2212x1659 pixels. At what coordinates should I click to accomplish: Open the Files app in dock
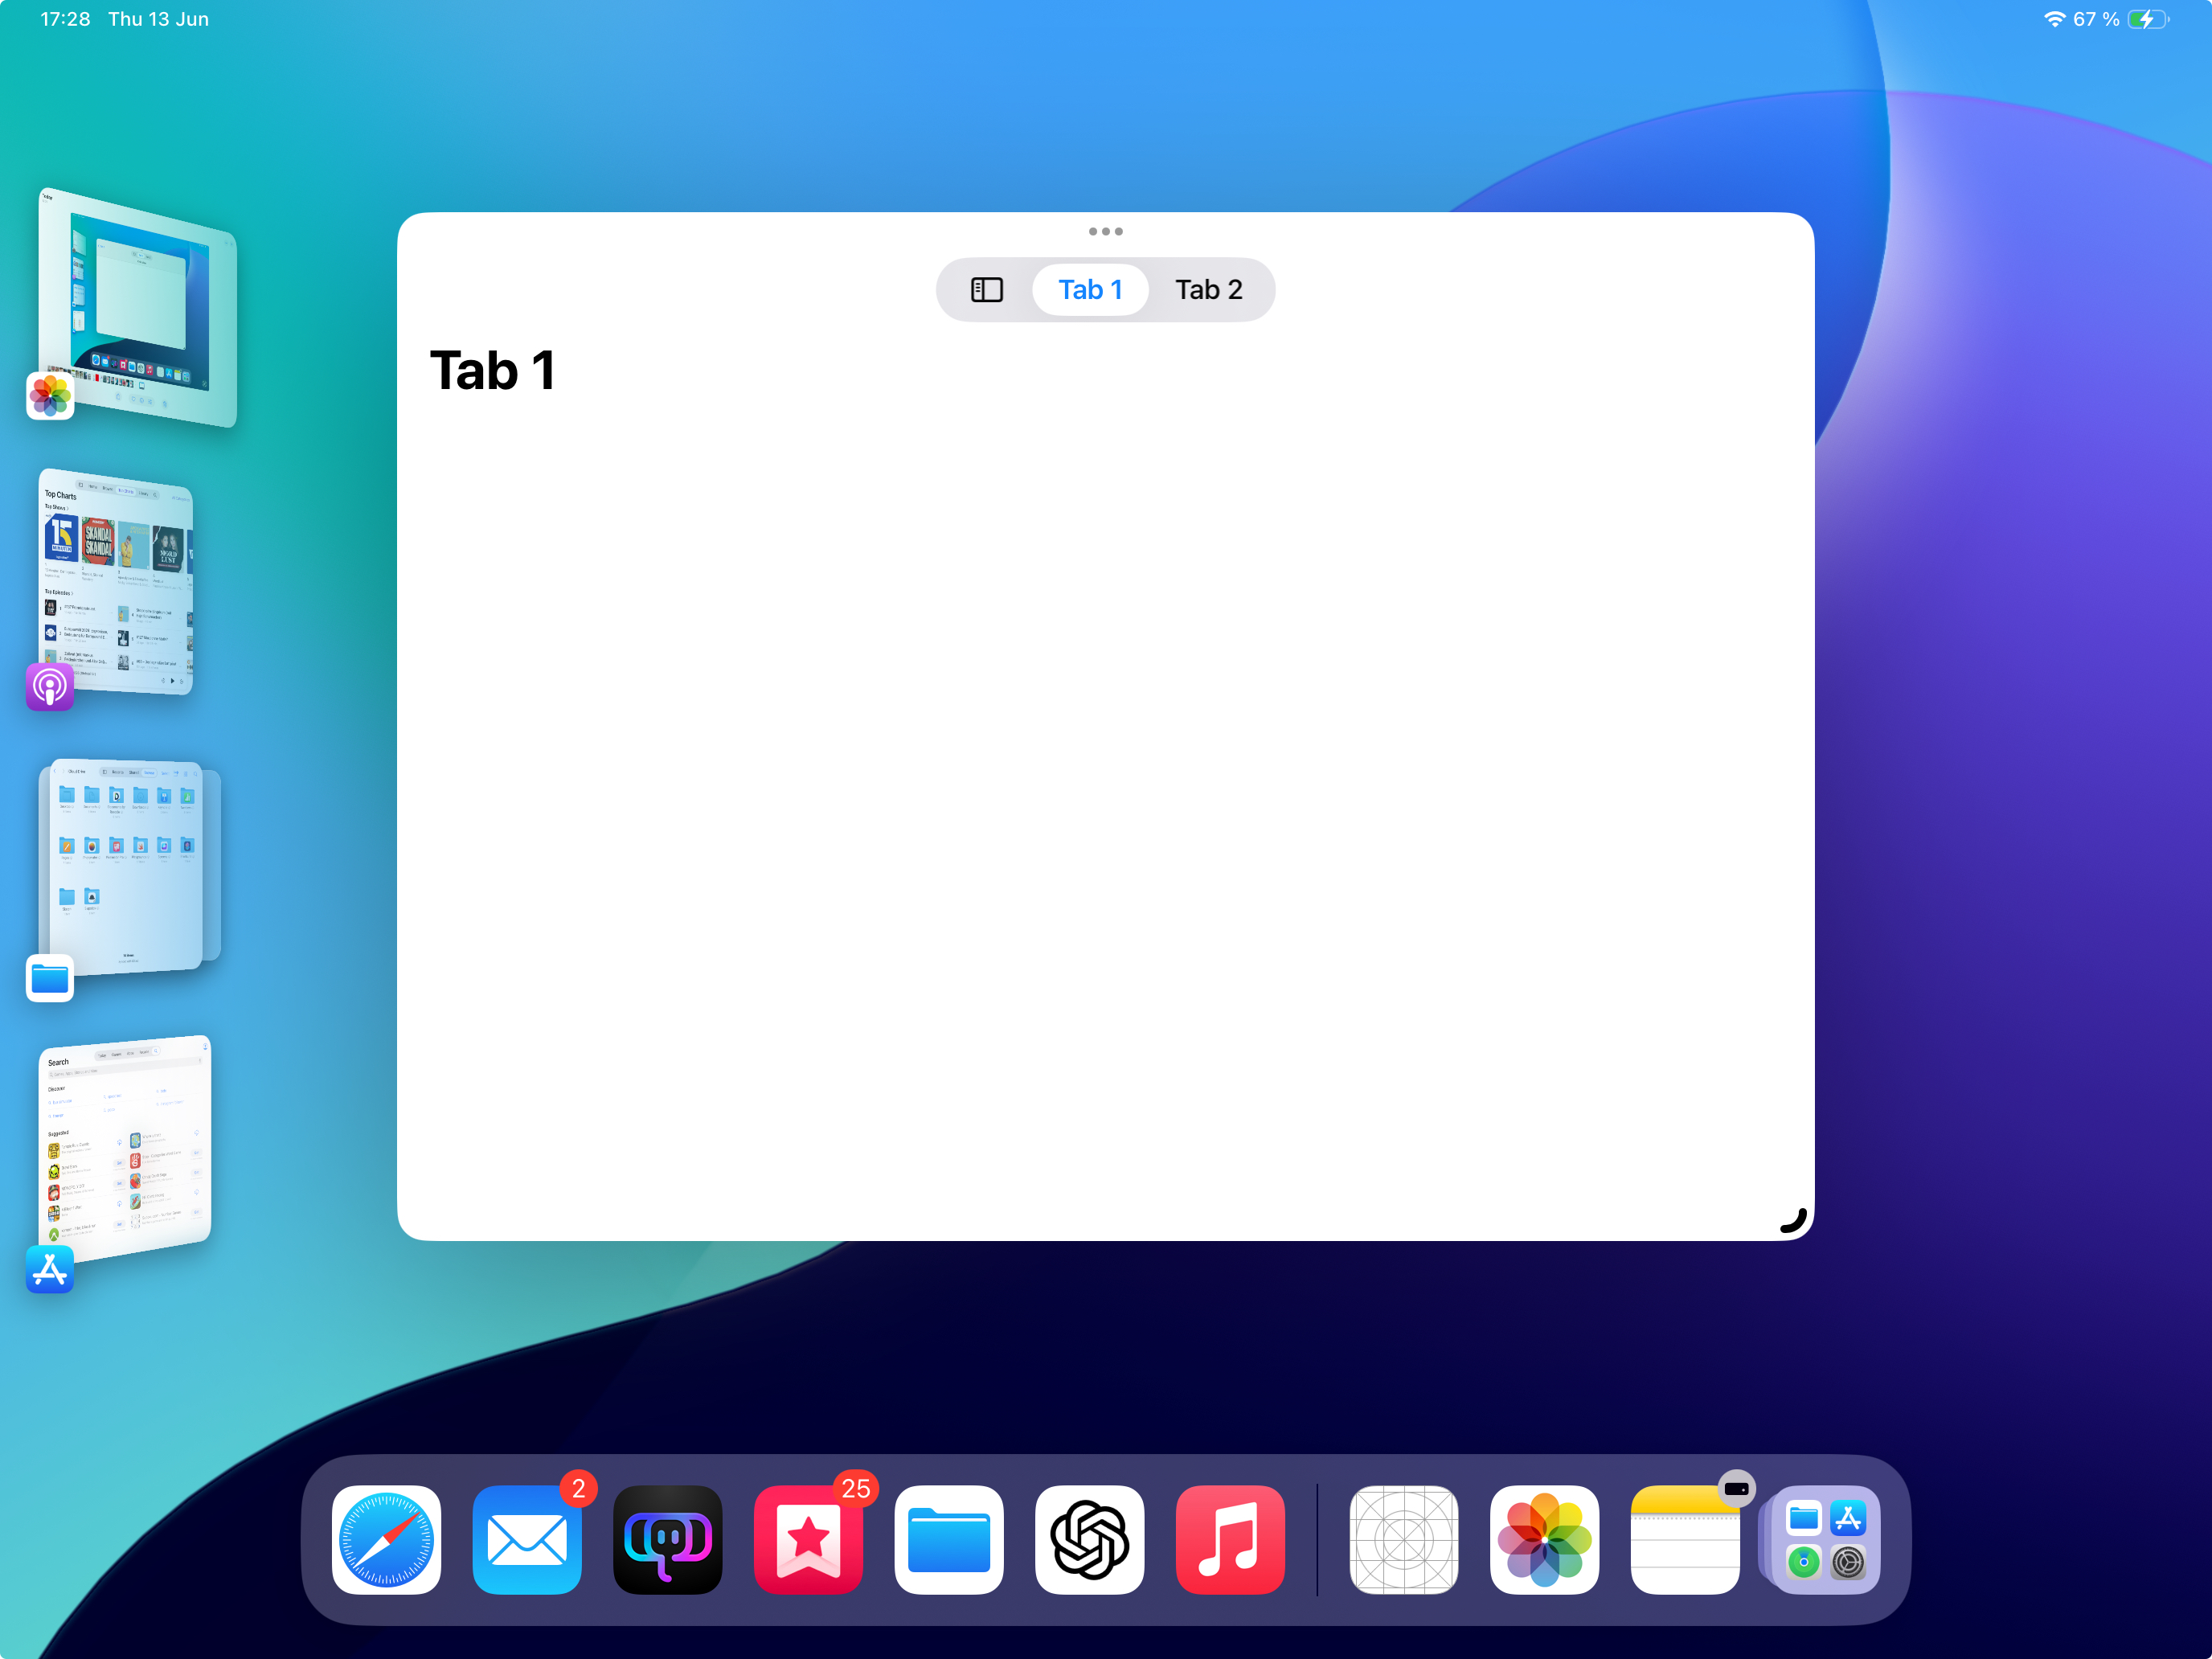pyautogui.click(x=948, y=1539)
